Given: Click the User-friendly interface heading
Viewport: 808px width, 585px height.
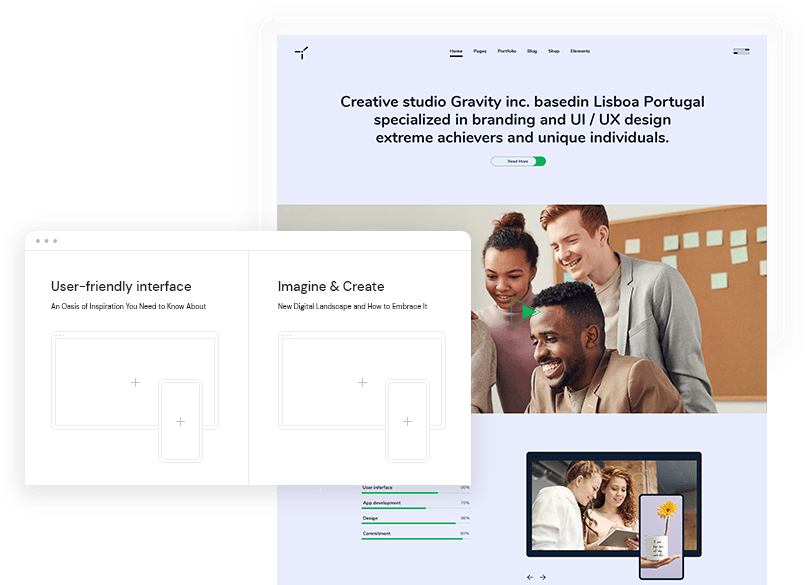Looking at the screenshot, I should point(121,287).
